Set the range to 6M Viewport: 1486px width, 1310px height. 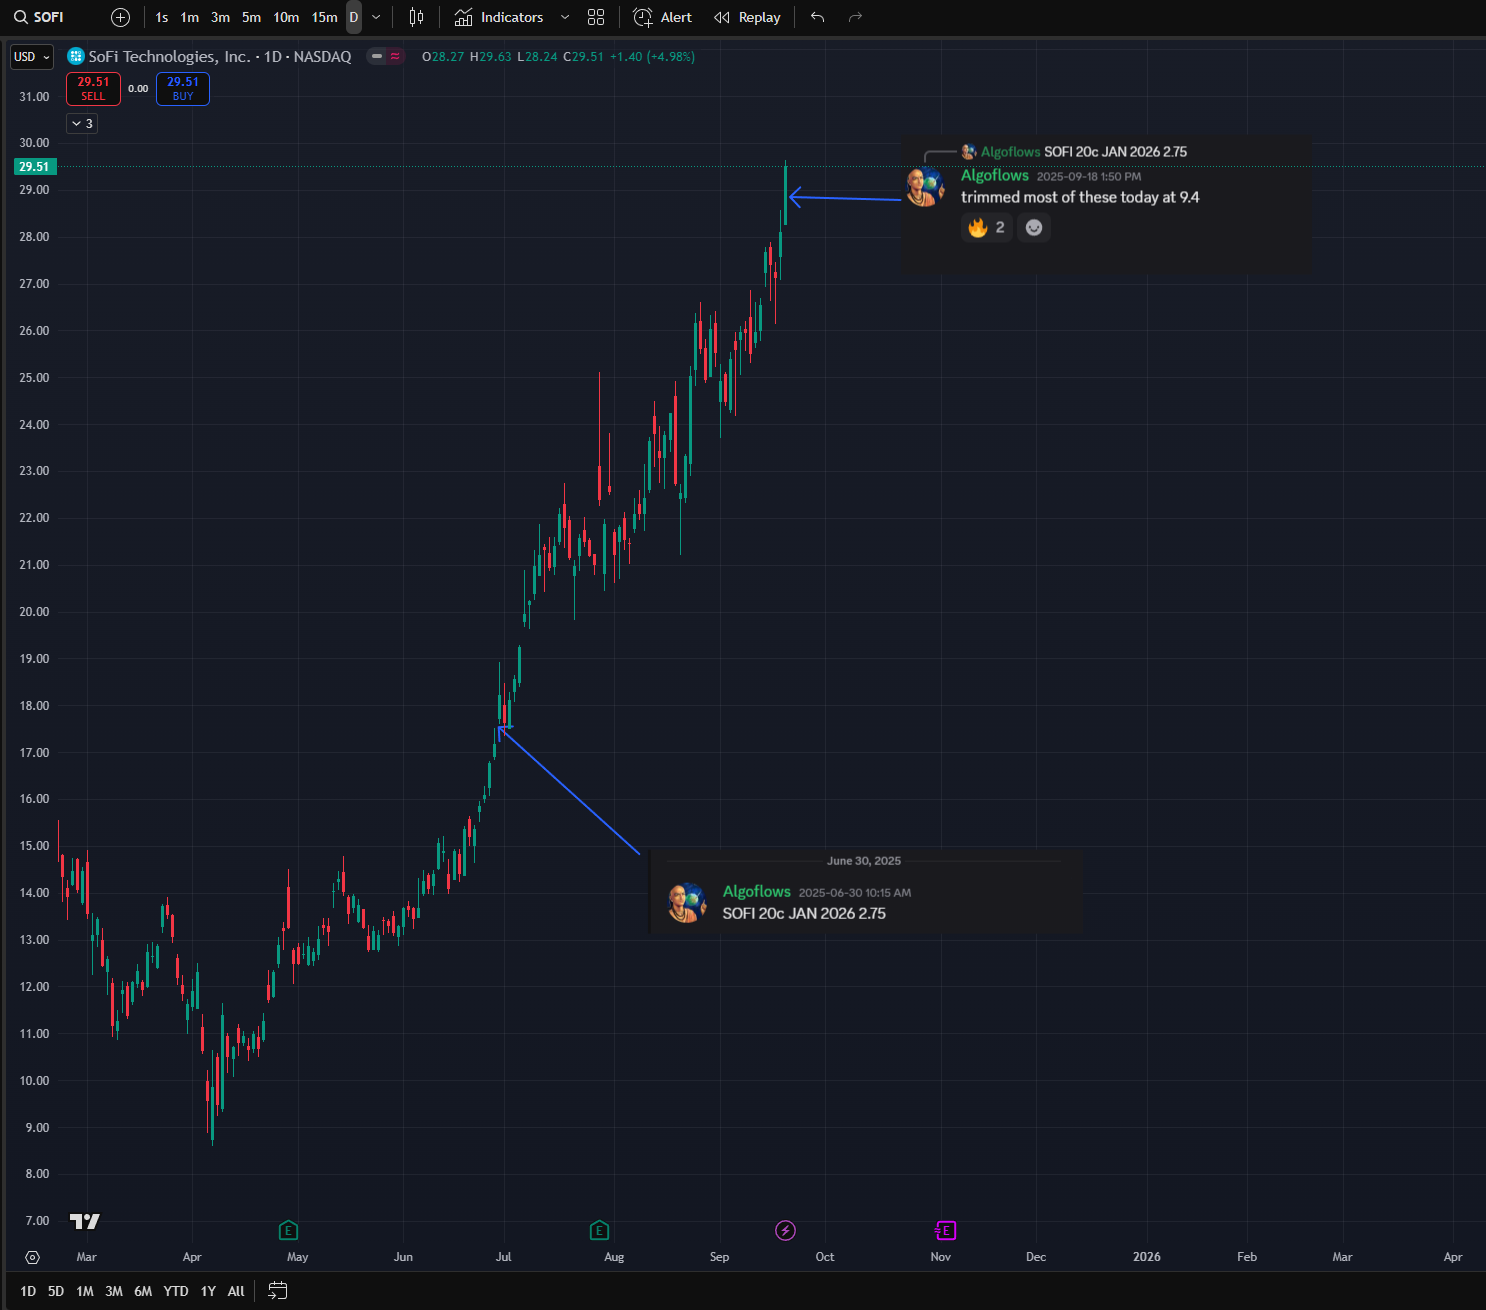(143, 1291)
